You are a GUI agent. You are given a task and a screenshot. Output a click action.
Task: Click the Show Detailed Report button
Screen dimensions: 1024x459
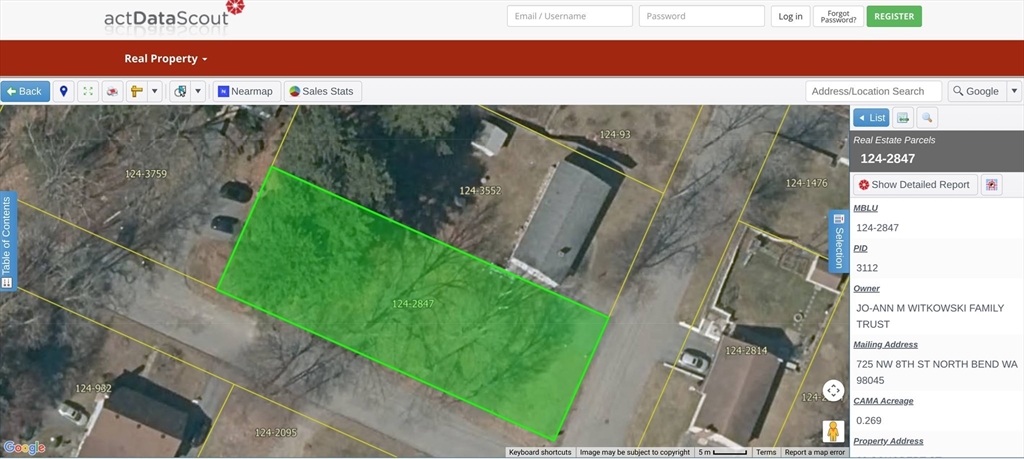914,185
